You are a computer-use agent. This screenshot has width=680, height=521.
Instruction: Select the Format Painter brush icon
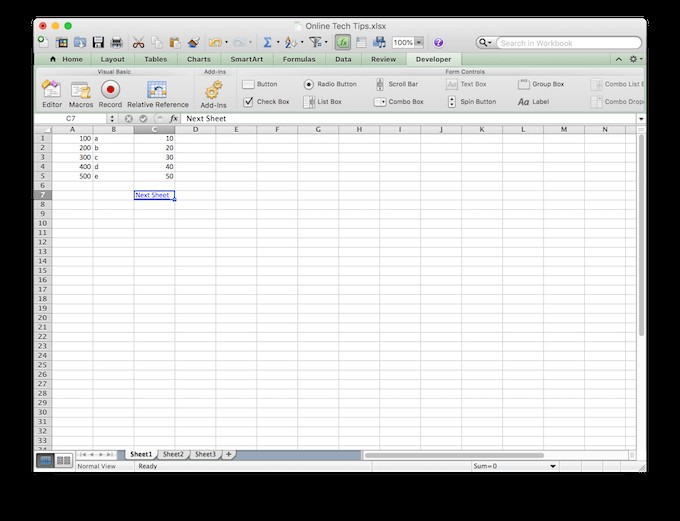coord(193,43)
